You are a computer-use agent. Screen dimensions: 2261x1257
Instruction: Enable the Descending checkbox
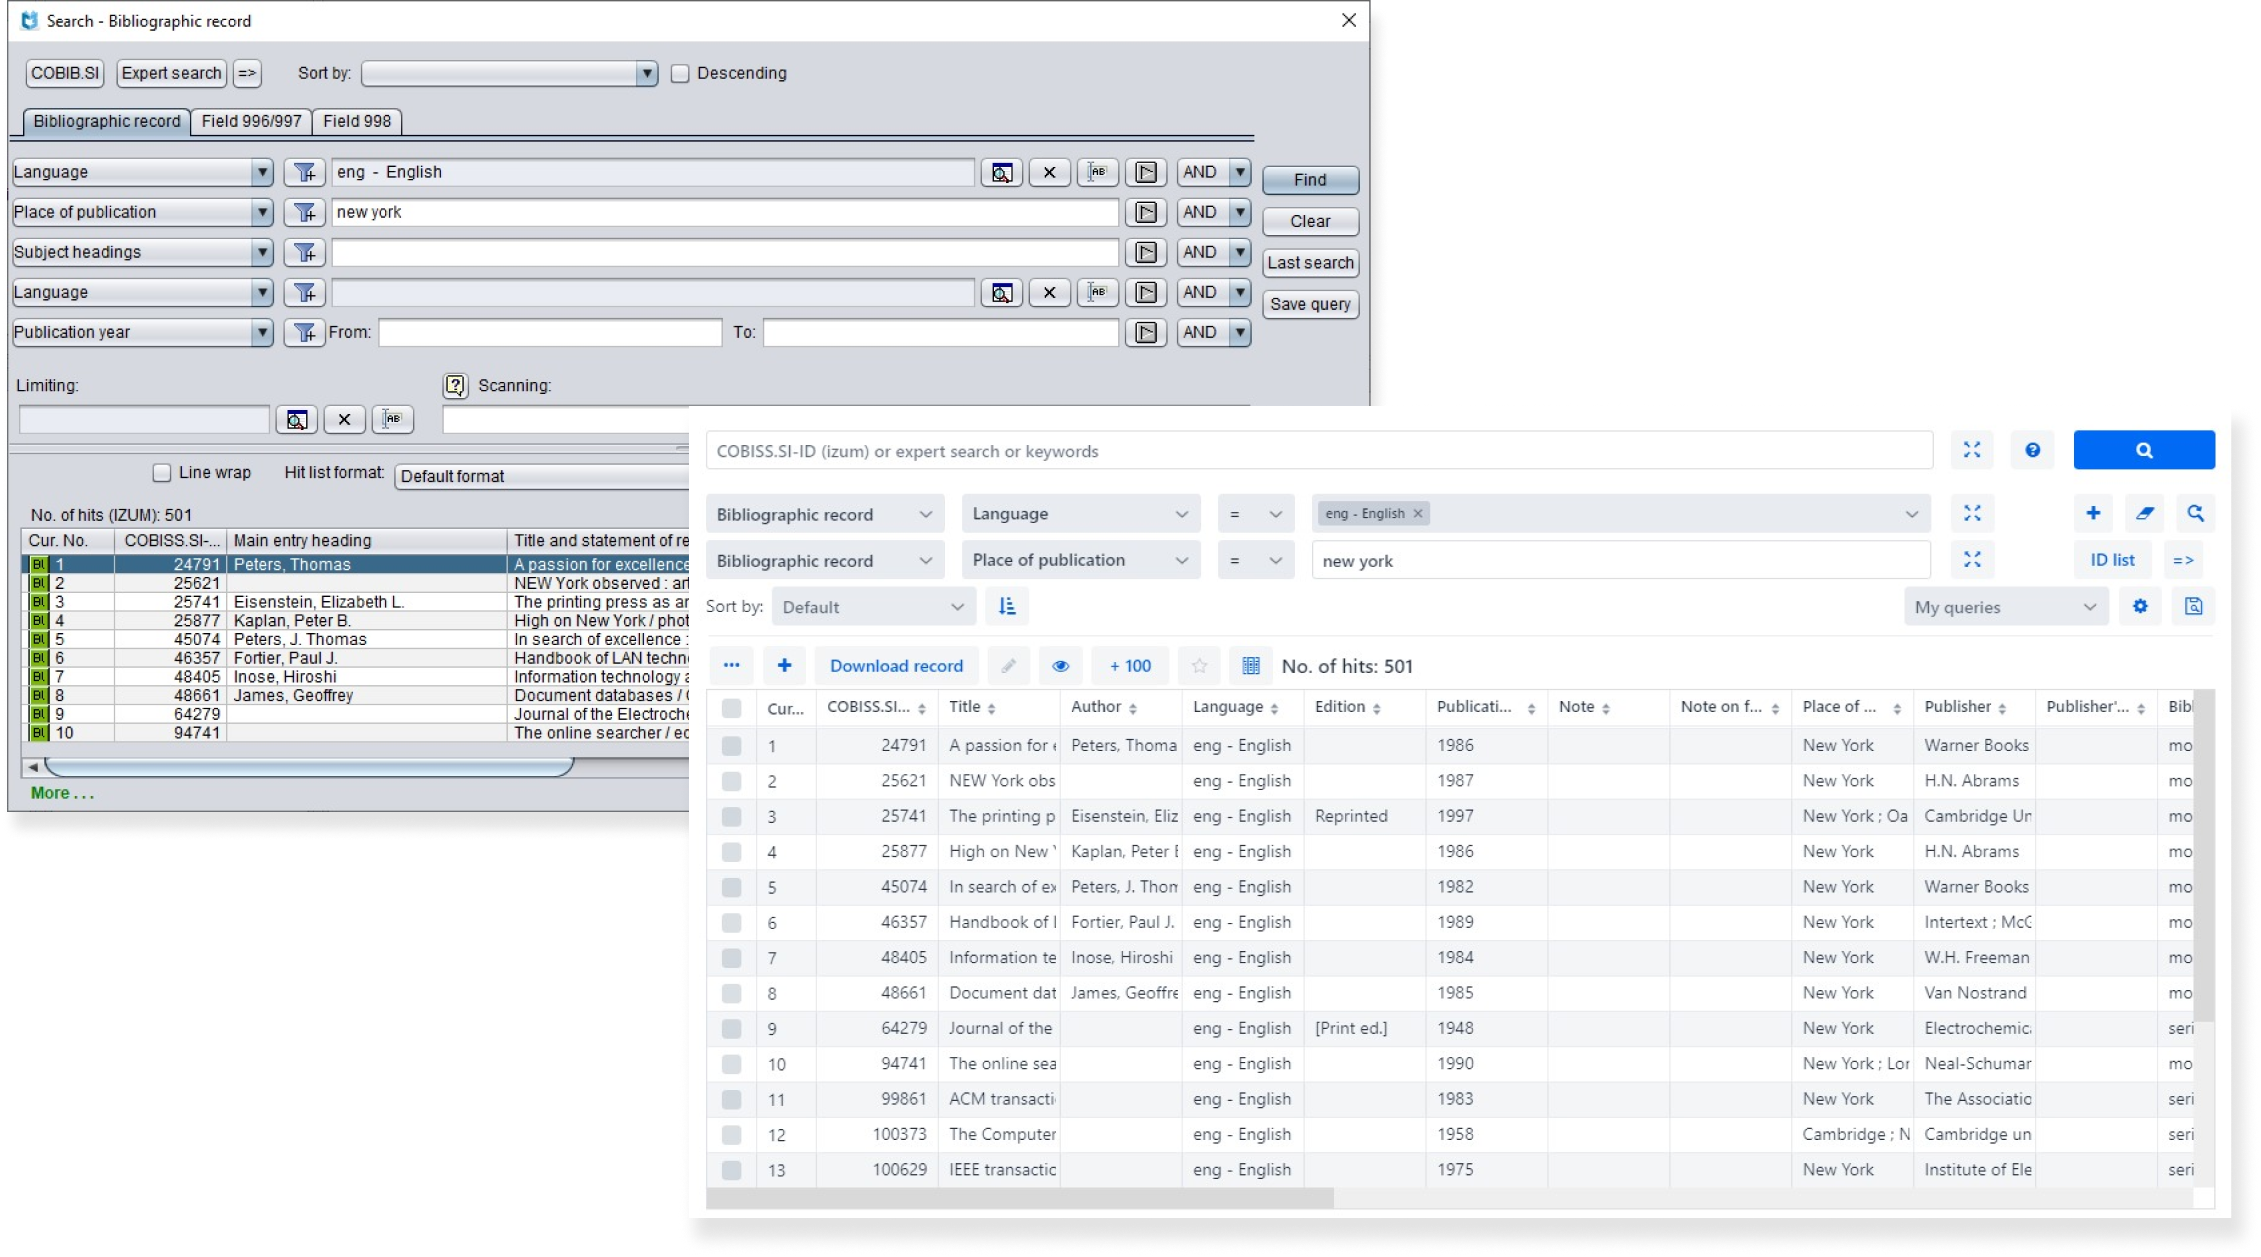680,73
